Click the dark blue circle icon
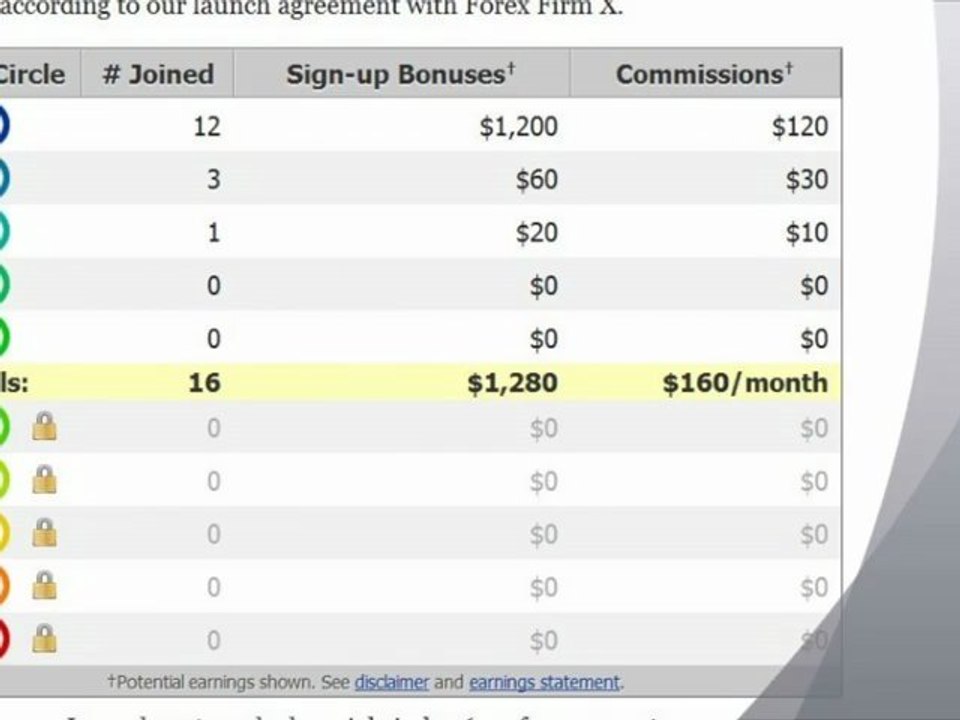This screenshot has height=720, width=960. coord(4,125)
